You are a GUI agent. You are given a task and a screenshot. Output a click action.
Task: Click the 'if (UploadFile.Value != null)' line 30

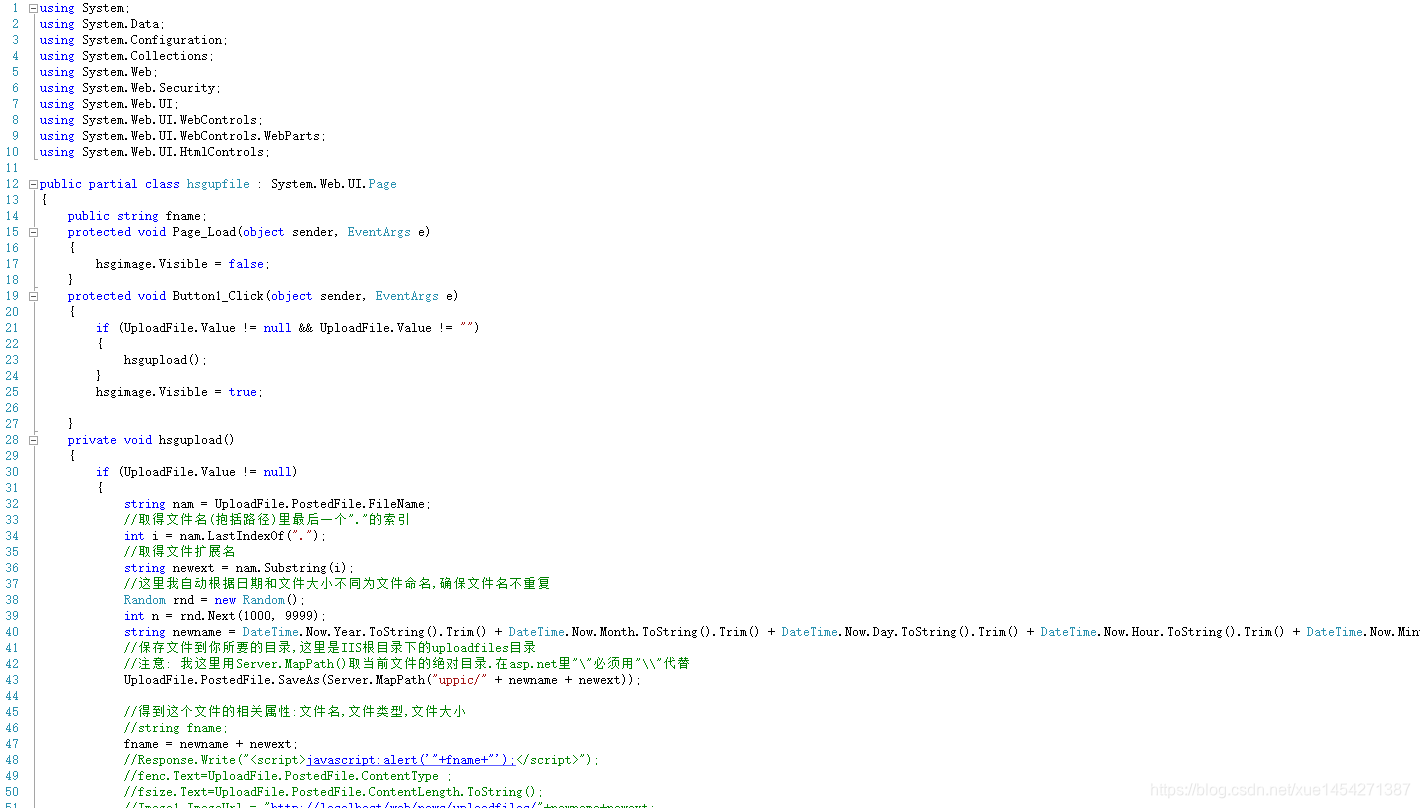point(197,472)
